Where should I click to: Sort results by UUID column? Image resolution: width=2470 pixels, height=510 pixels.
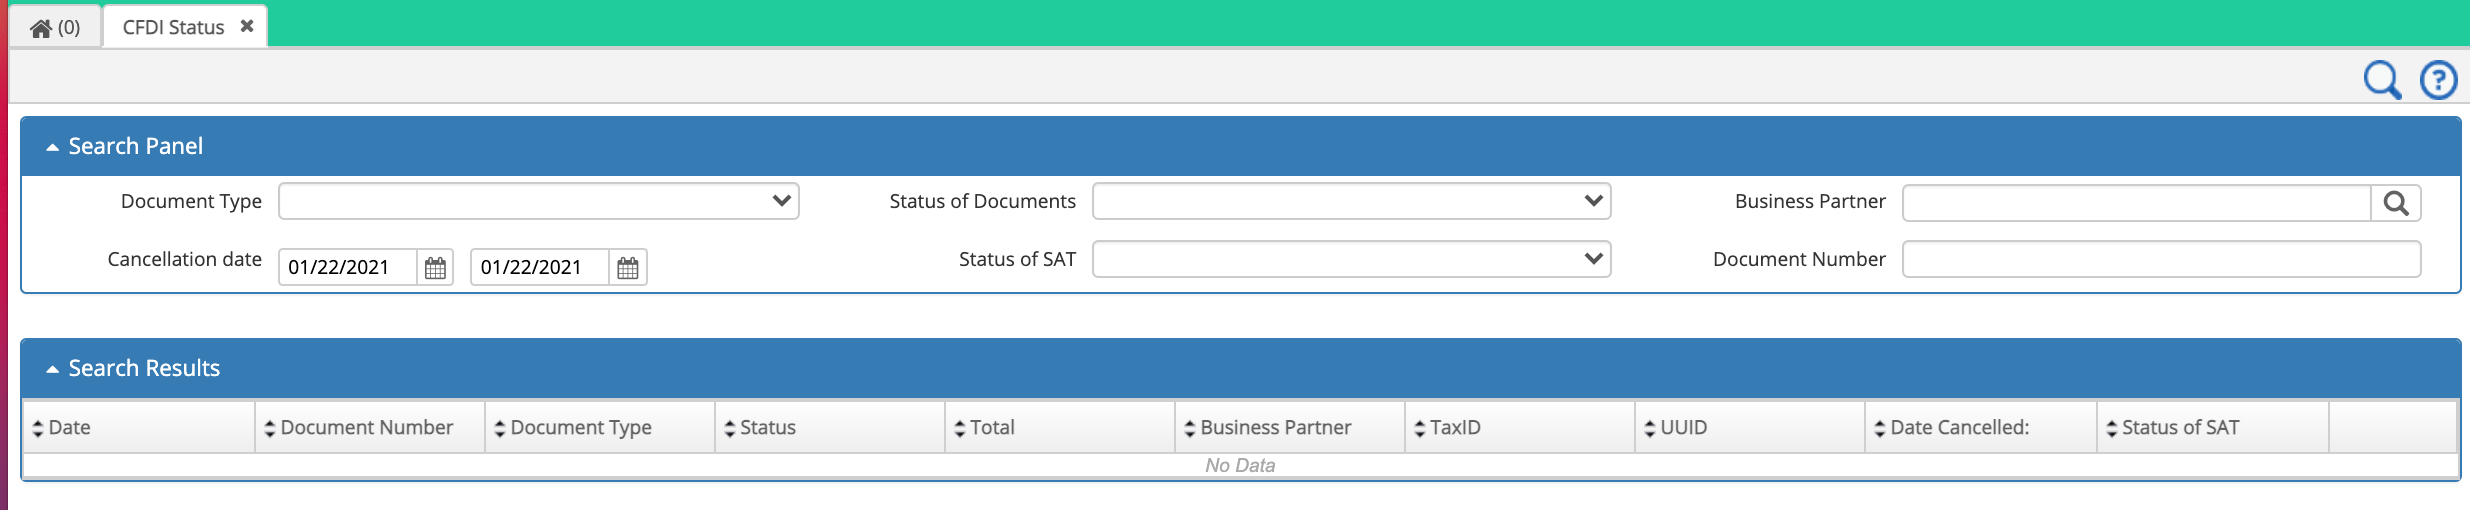[1750, 427]
